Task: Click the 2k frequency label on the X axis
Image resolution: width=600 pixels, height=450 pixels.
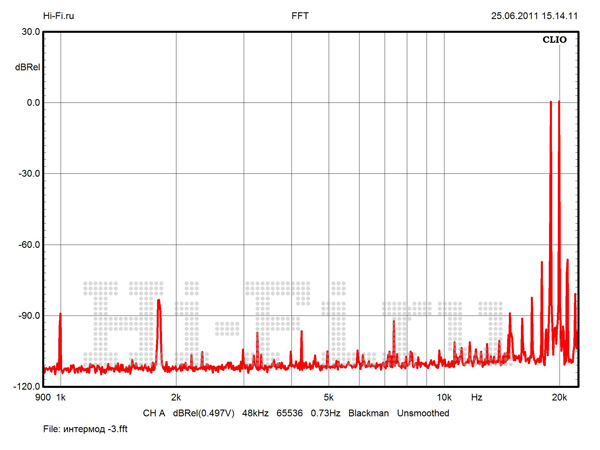Action: tap(176, 398)
